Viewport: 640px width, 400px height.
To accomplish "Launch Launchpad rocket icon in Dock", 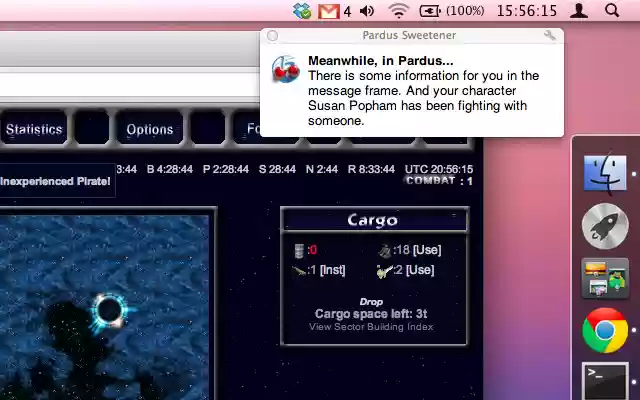I will [x=605, y=226].
